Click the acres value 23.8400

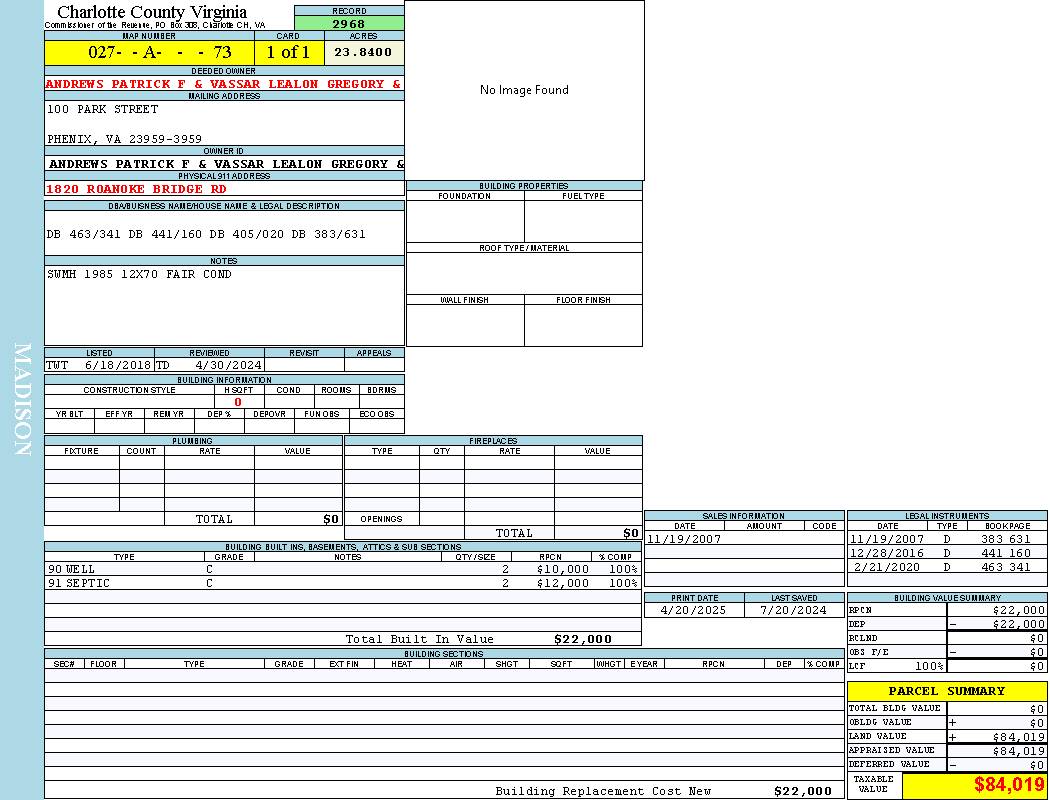[x=363, y=52]
